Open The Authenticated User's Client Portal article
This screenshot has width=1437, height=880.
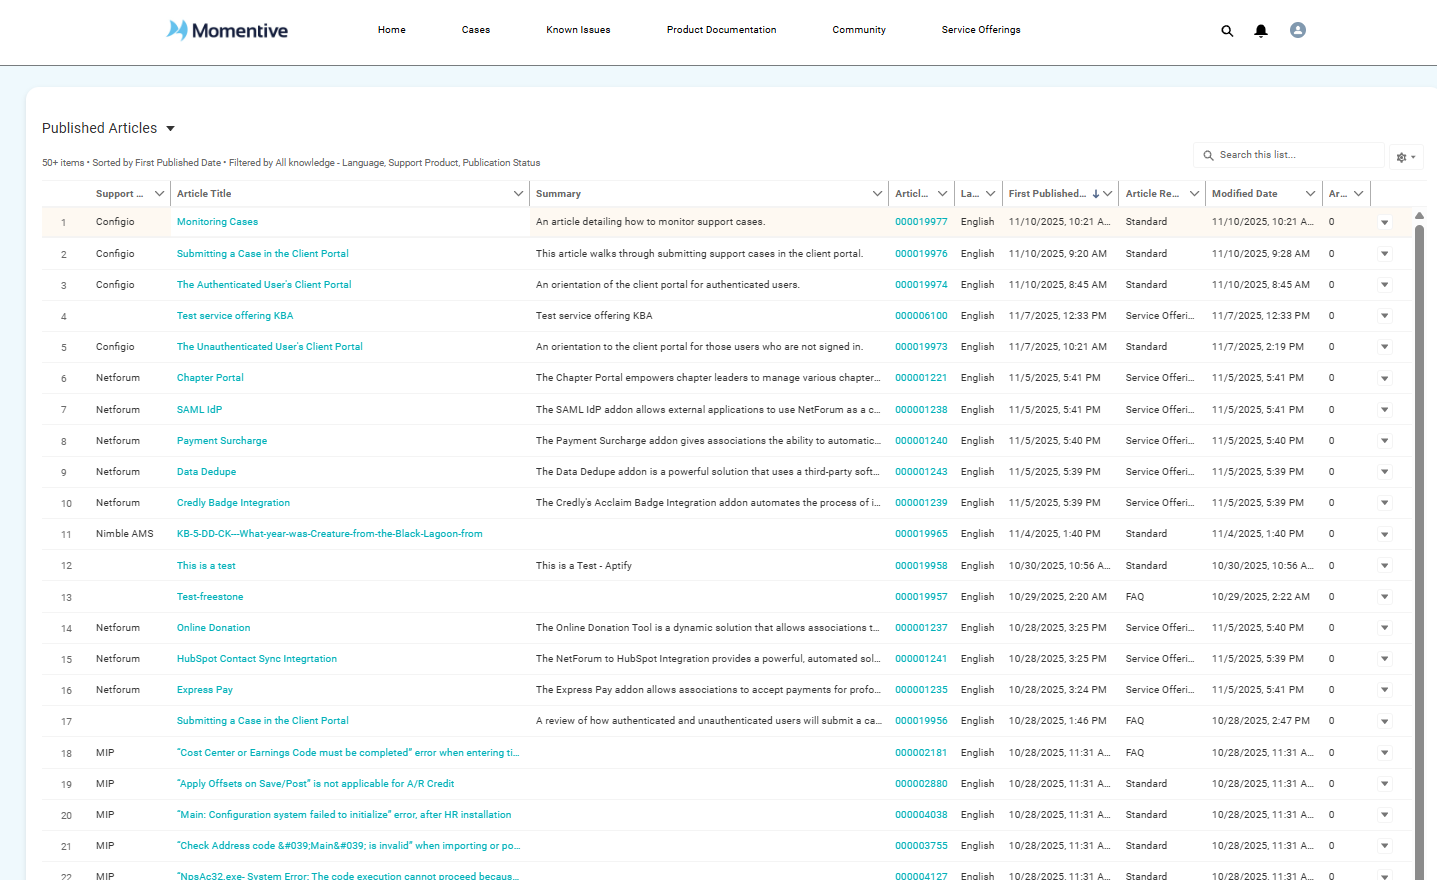(x=264, y=285)
